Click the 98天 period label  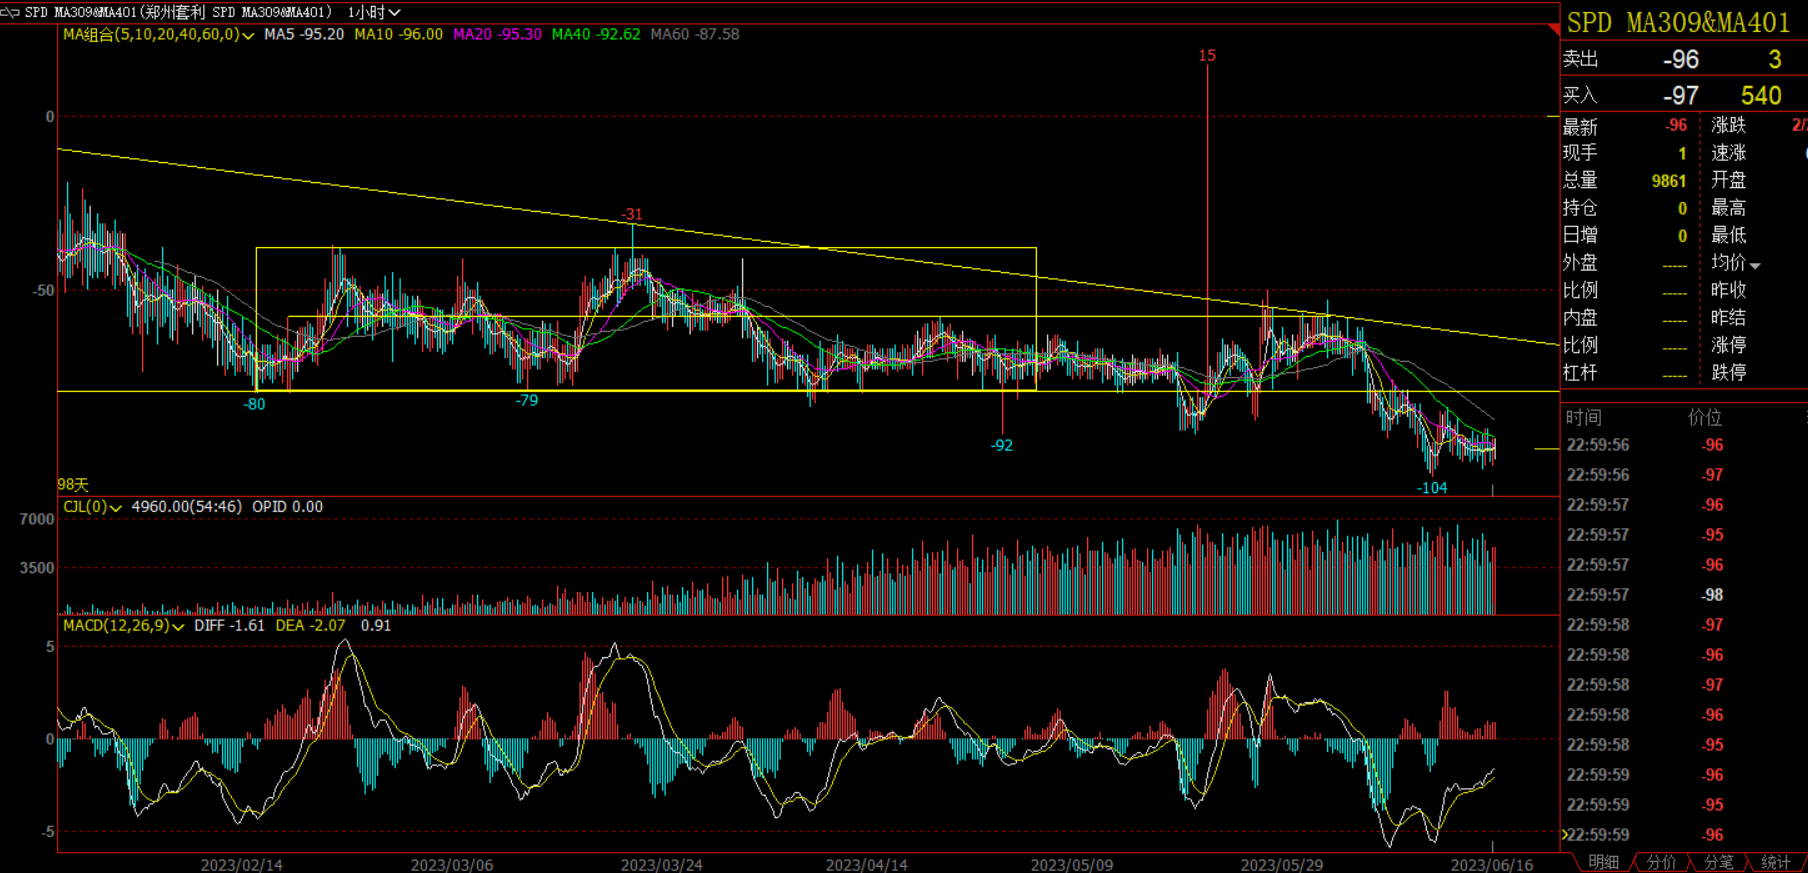73,485
